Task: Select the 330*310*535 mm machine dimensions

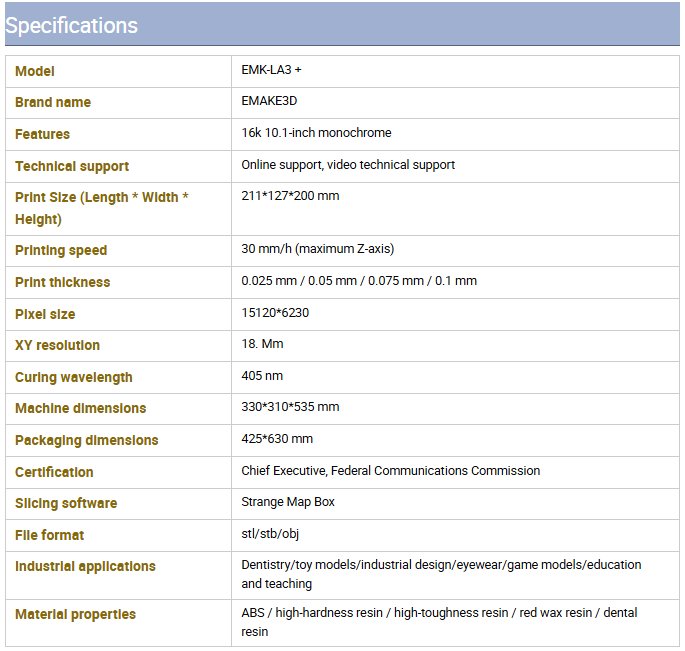Action: (x=290, y=407)
